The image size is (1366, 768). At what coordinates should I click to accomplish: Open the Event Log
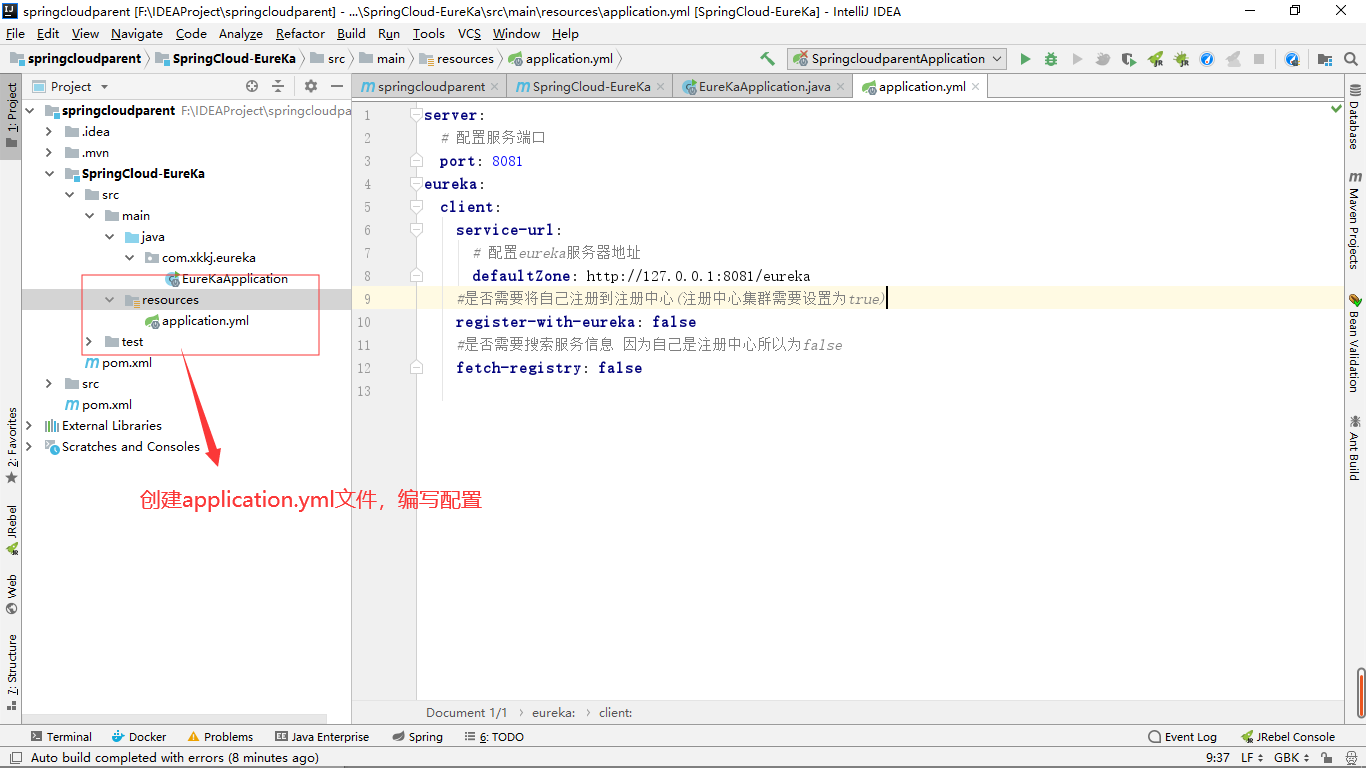(1182, 737)
